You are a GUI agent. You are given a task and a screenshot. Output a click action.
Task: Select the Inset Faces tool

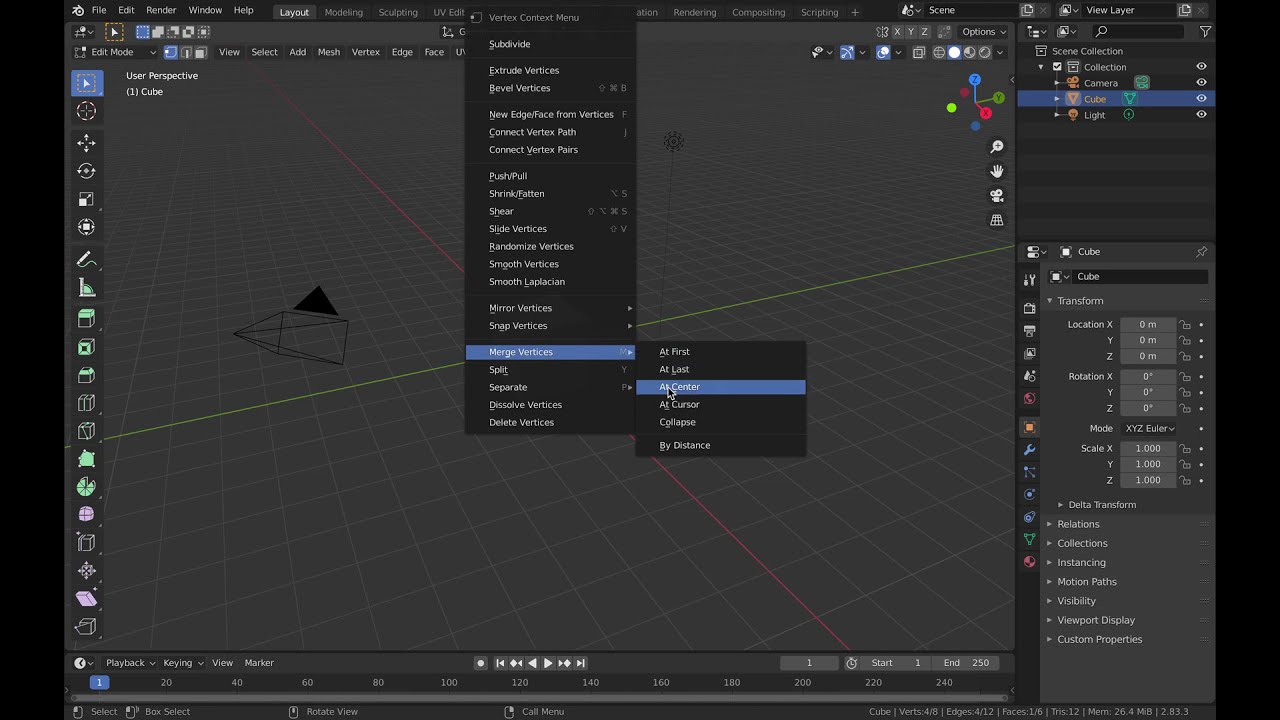click(86, 347)
